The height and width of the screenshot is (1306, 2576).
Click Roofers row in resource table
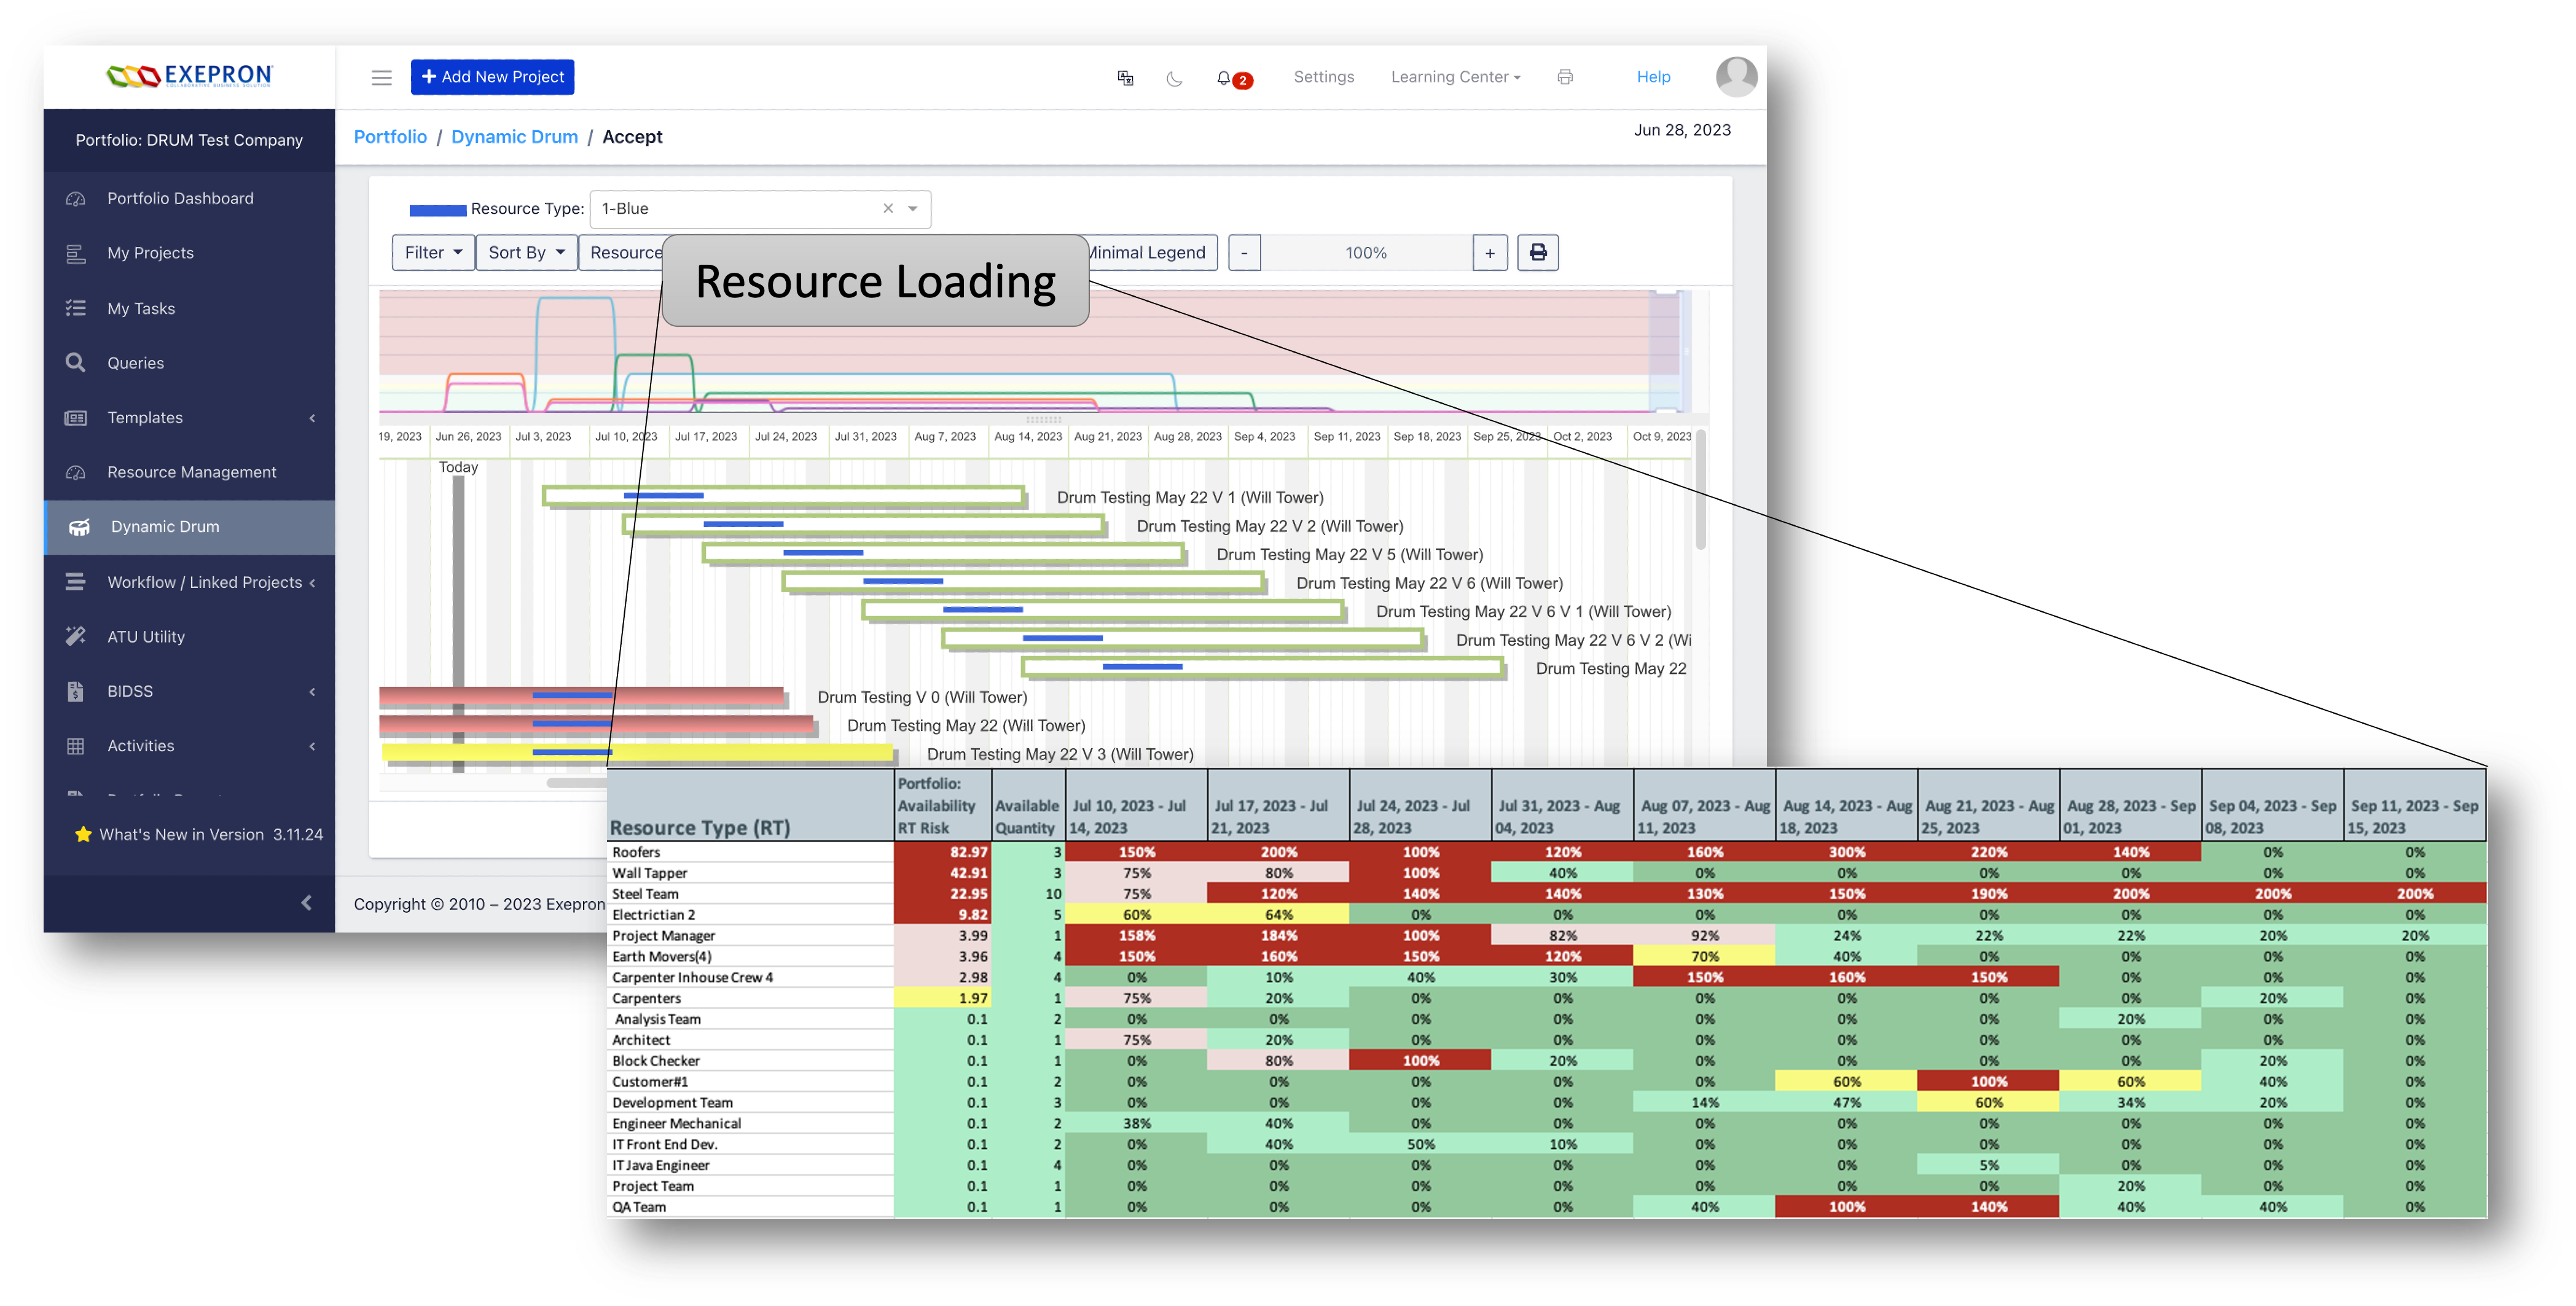pyautogui.click(x=1547, y=852)
